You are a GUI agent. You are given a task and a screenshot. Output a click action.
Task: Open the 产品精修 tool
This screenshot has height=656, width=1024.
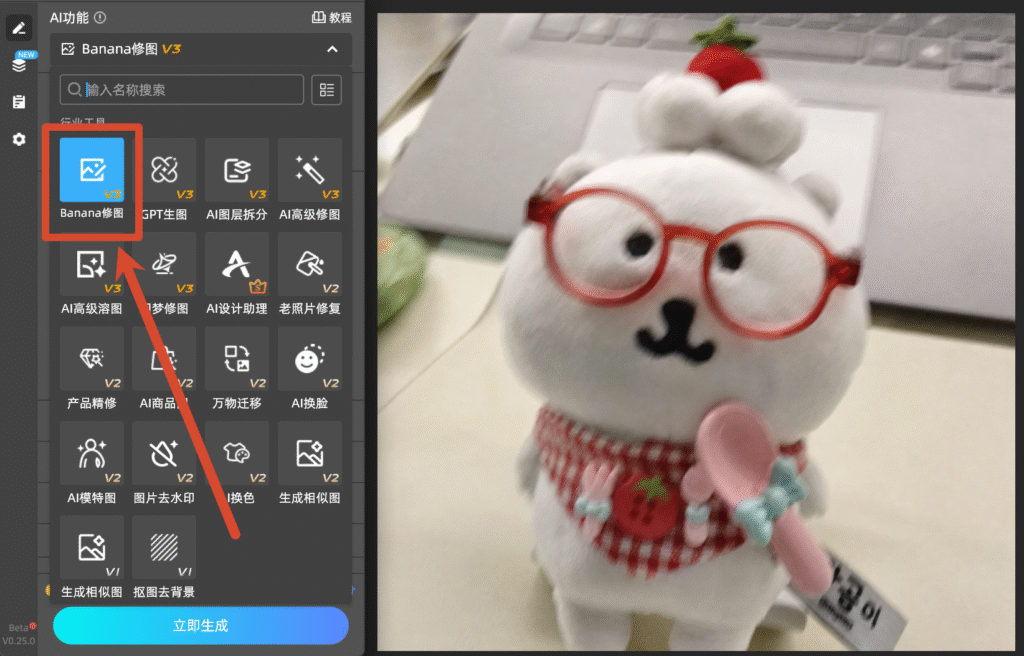click(x=91, y=359)
